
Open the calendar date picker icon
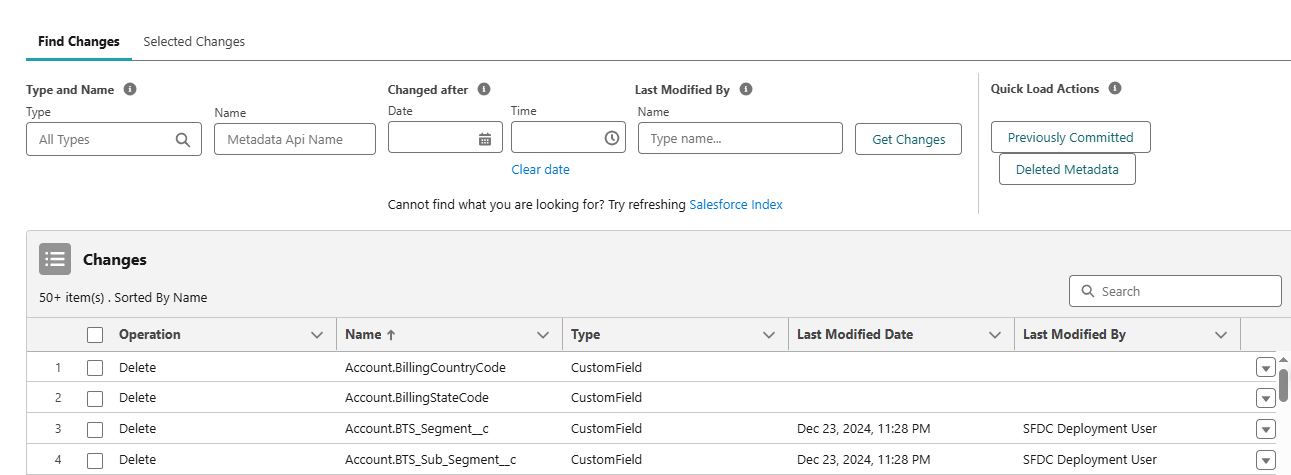click(x=485, y=139)
